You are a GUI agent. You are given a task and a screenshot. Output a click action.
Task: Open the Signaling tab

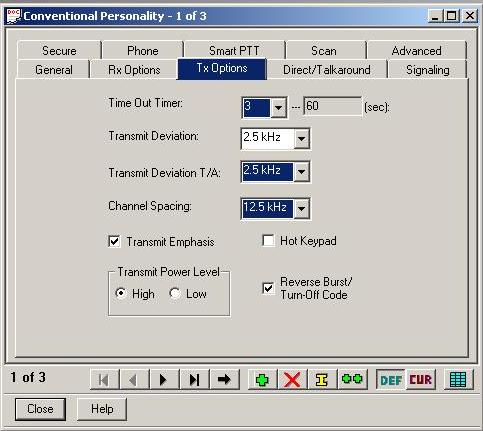(x=427, y=70)
